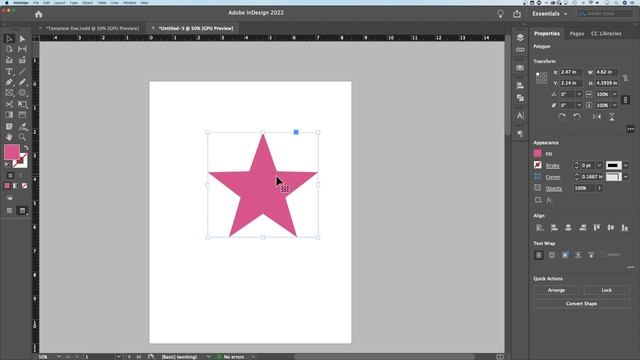Click the Rotate 90° counter-clockwise icon

click(577, 117)
